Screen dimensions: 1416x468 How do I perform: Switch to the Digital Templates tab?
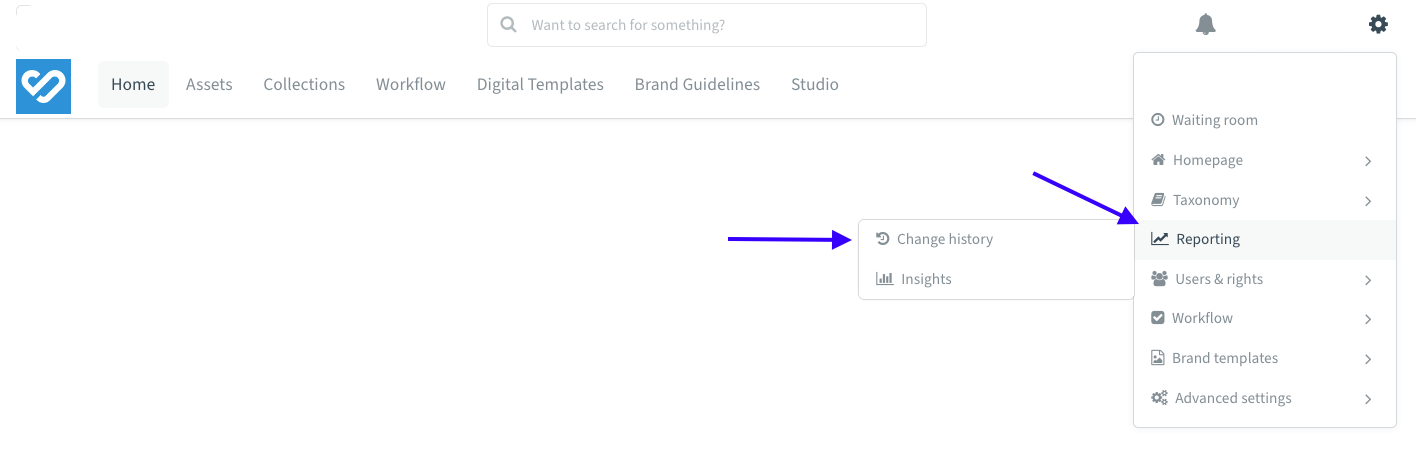tap(540, 85)
